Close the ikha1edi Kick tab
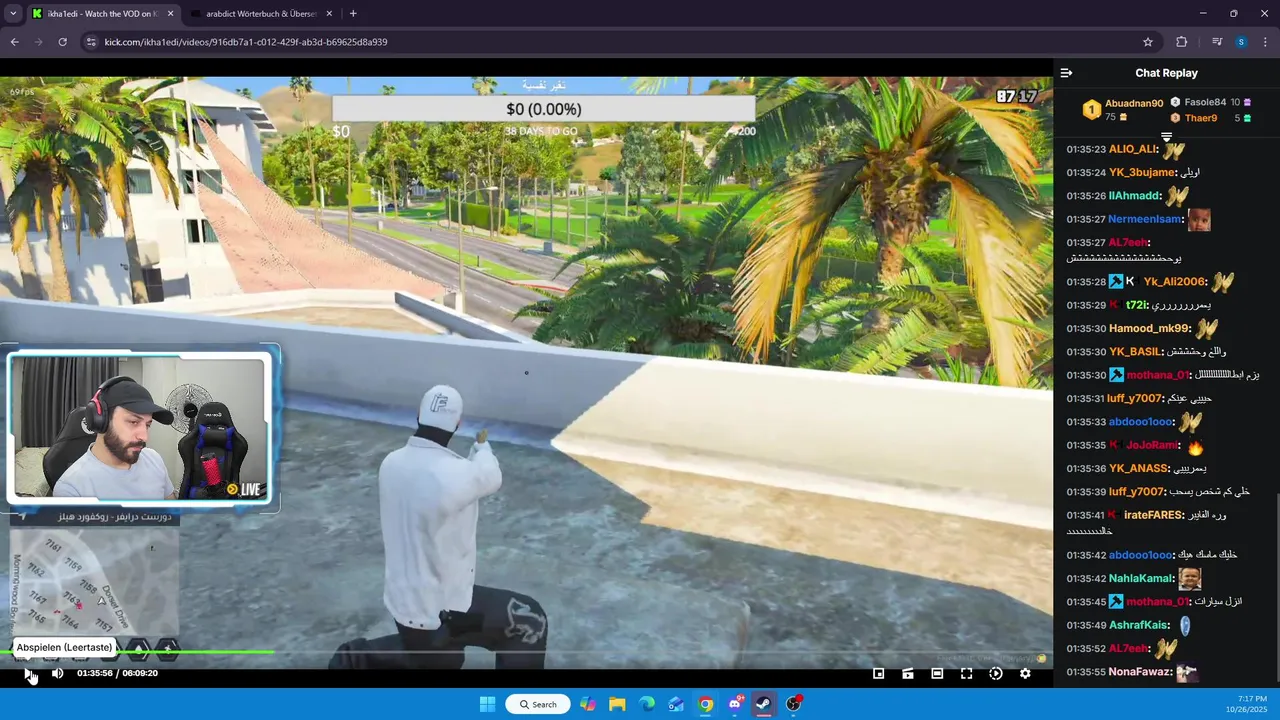This screenshot has width=1280, height=720. click(x=170, y=14)
